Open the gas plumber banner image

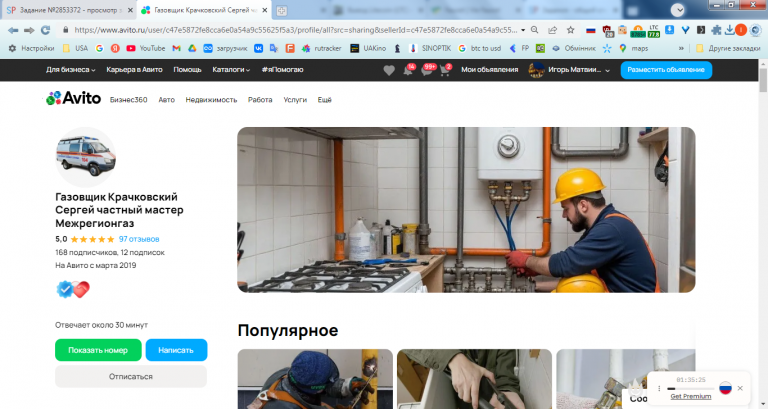(x=466, y=210)
